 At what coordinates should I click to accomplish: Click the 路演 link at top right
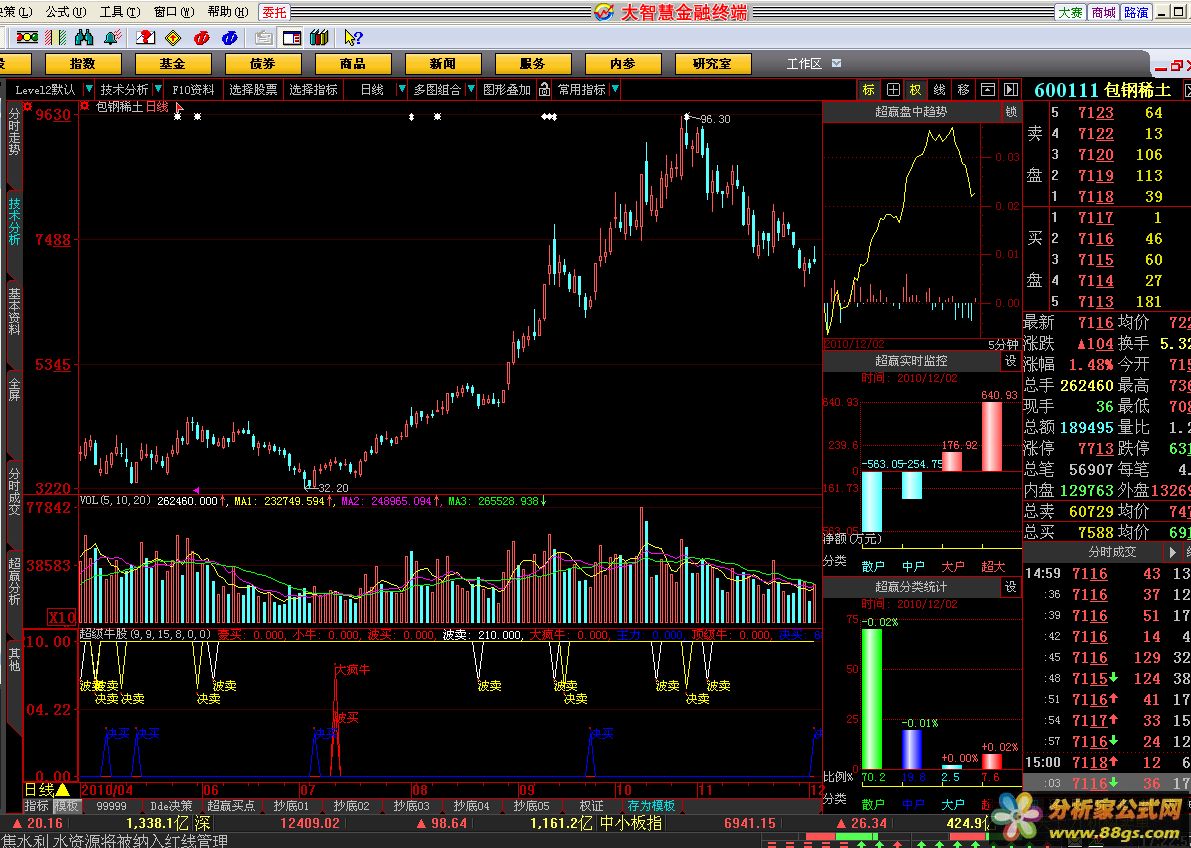point(1136,12)
